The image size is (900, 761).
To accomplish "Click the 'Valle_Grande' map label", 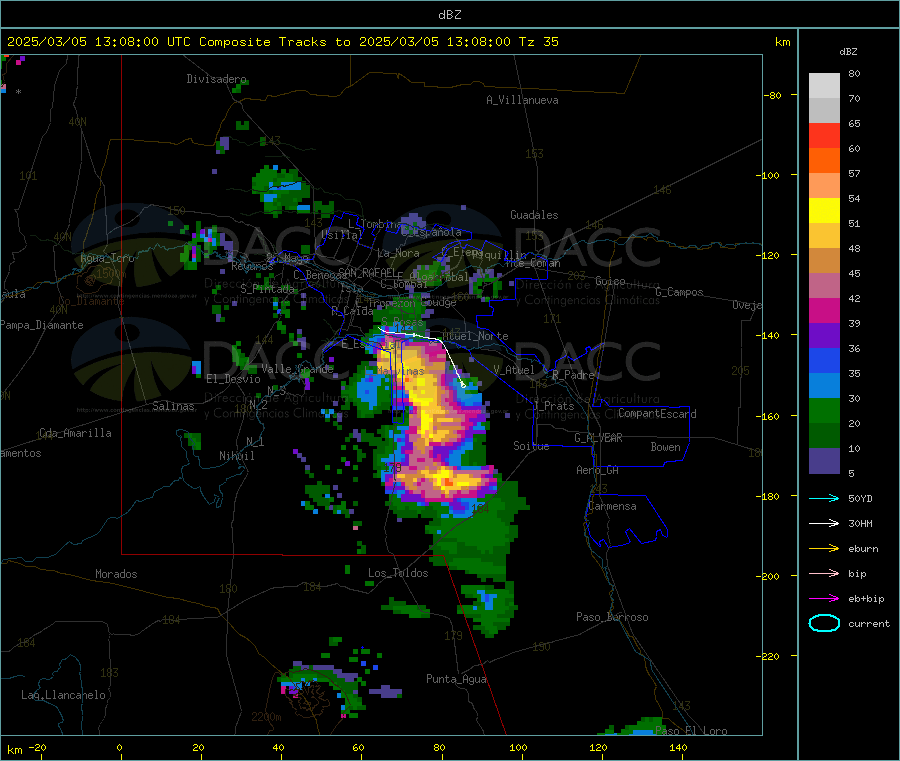I will (x=297, y=368).
